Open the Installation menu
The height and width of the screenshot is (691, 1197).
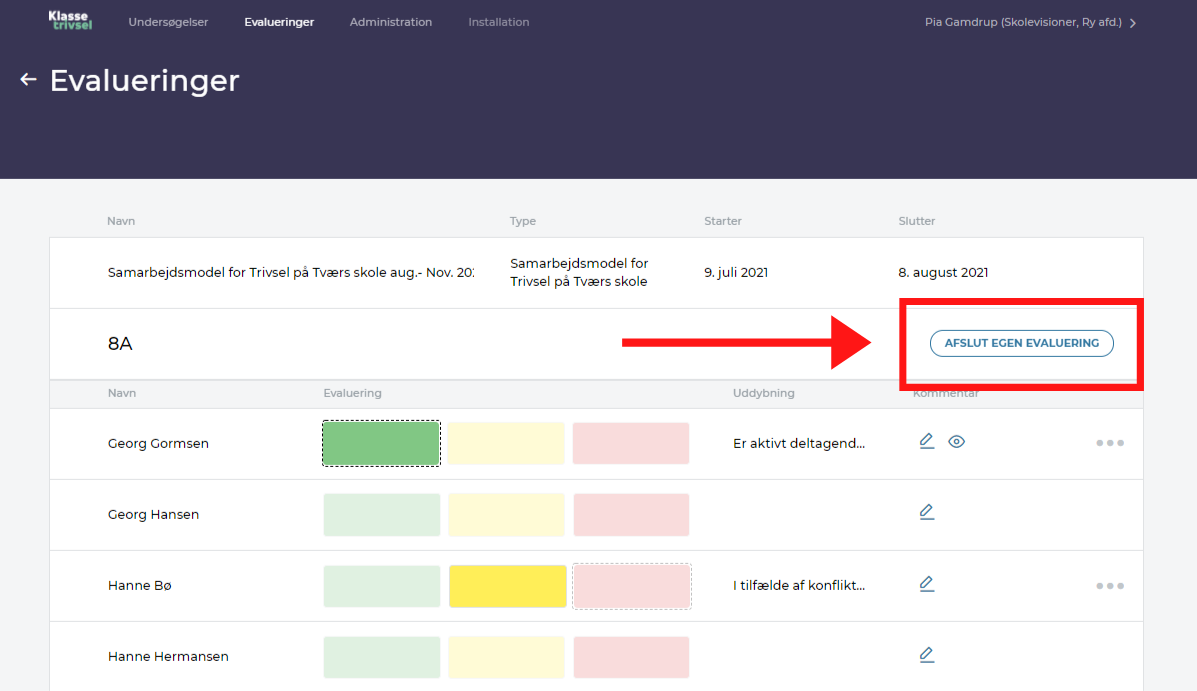click(498, 22)
